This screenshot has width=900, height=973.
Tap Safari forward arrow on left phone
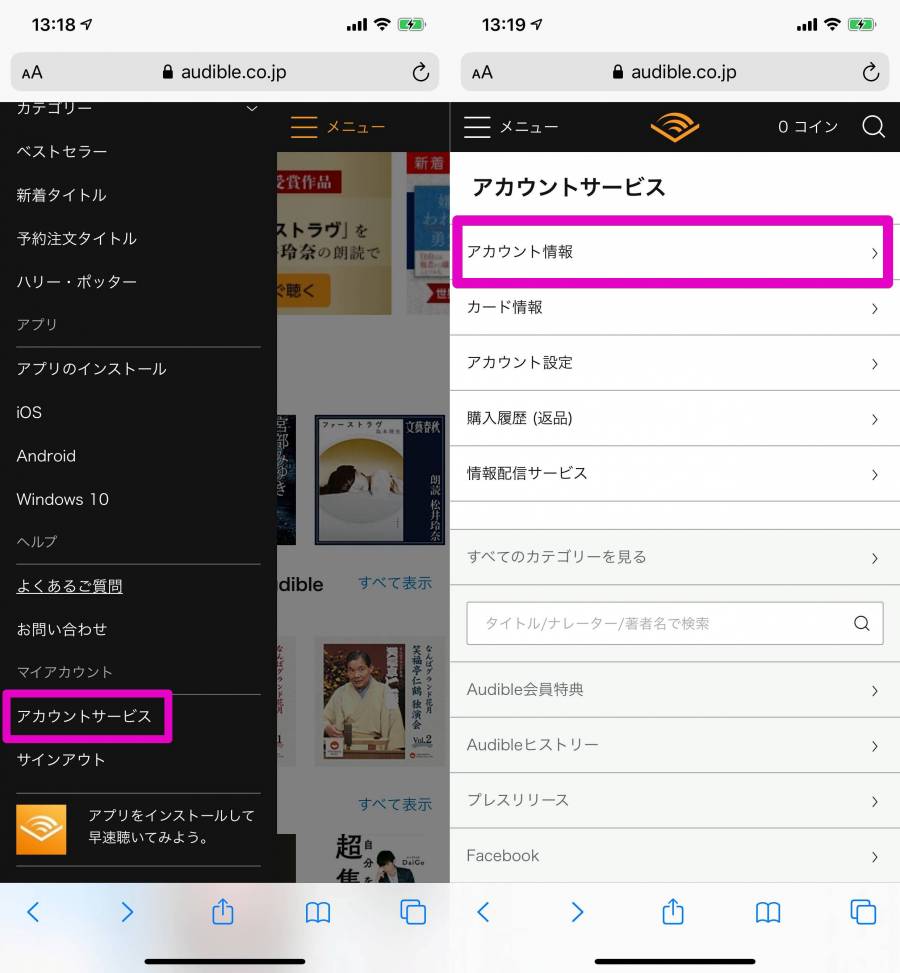click(127, 912)
